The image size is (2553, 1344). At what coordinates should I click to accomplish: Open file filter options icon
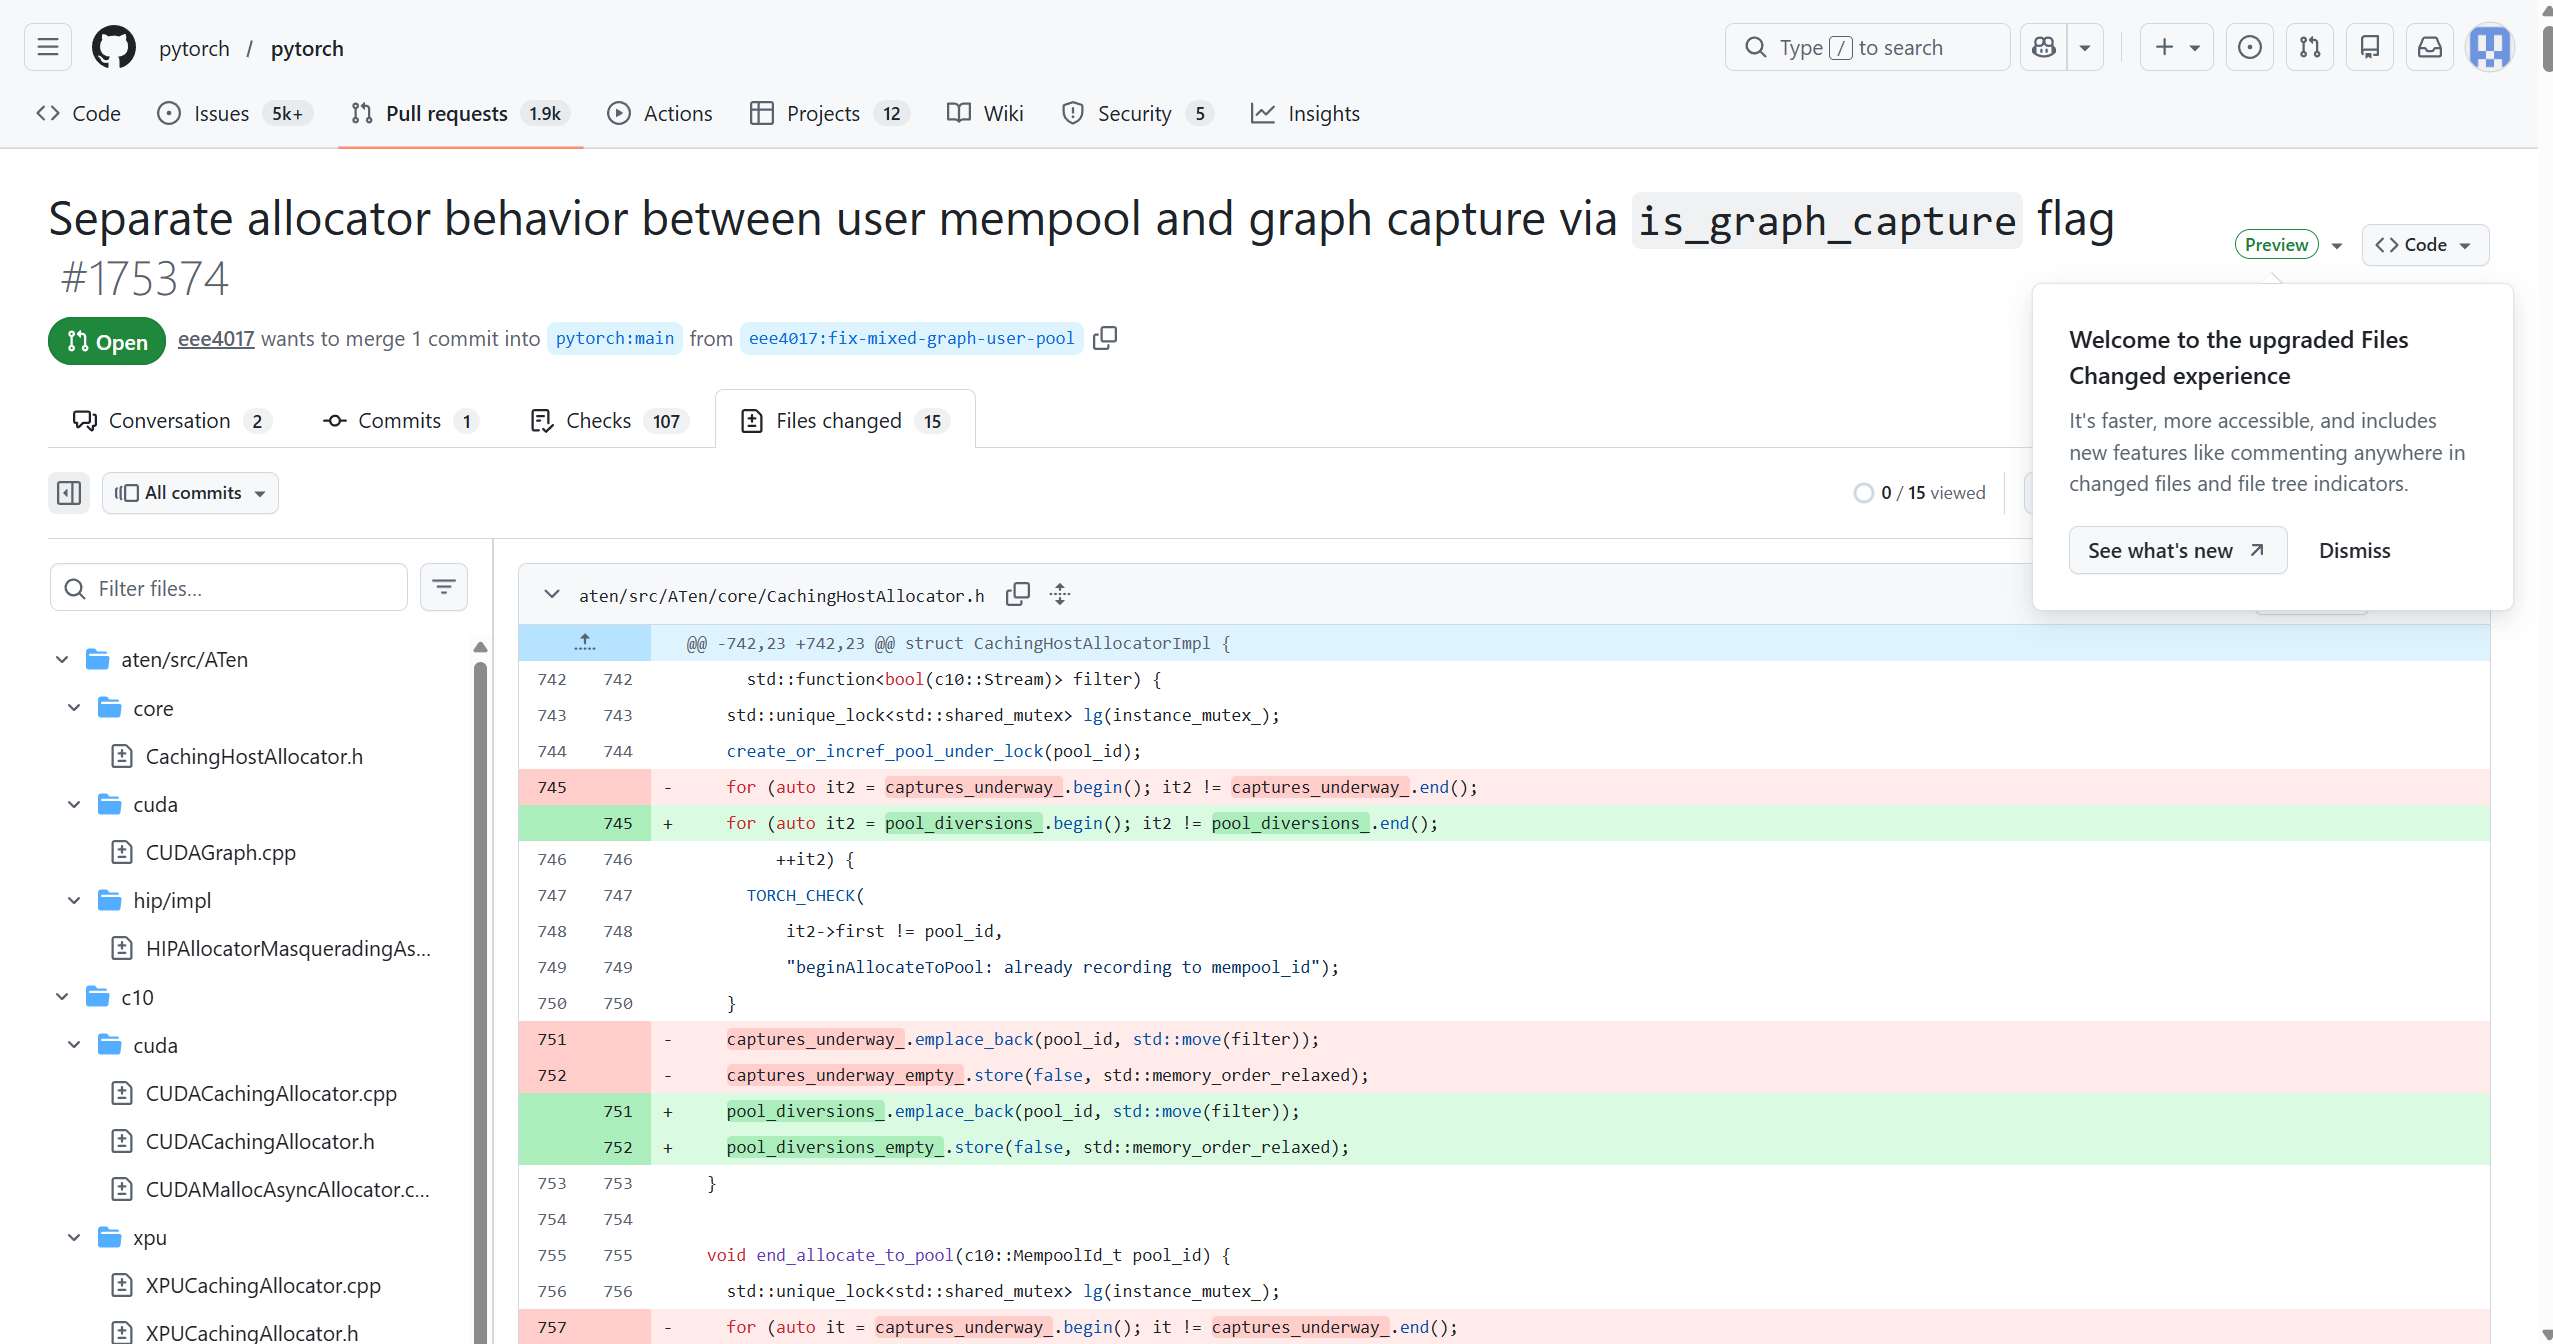(444, 587)
